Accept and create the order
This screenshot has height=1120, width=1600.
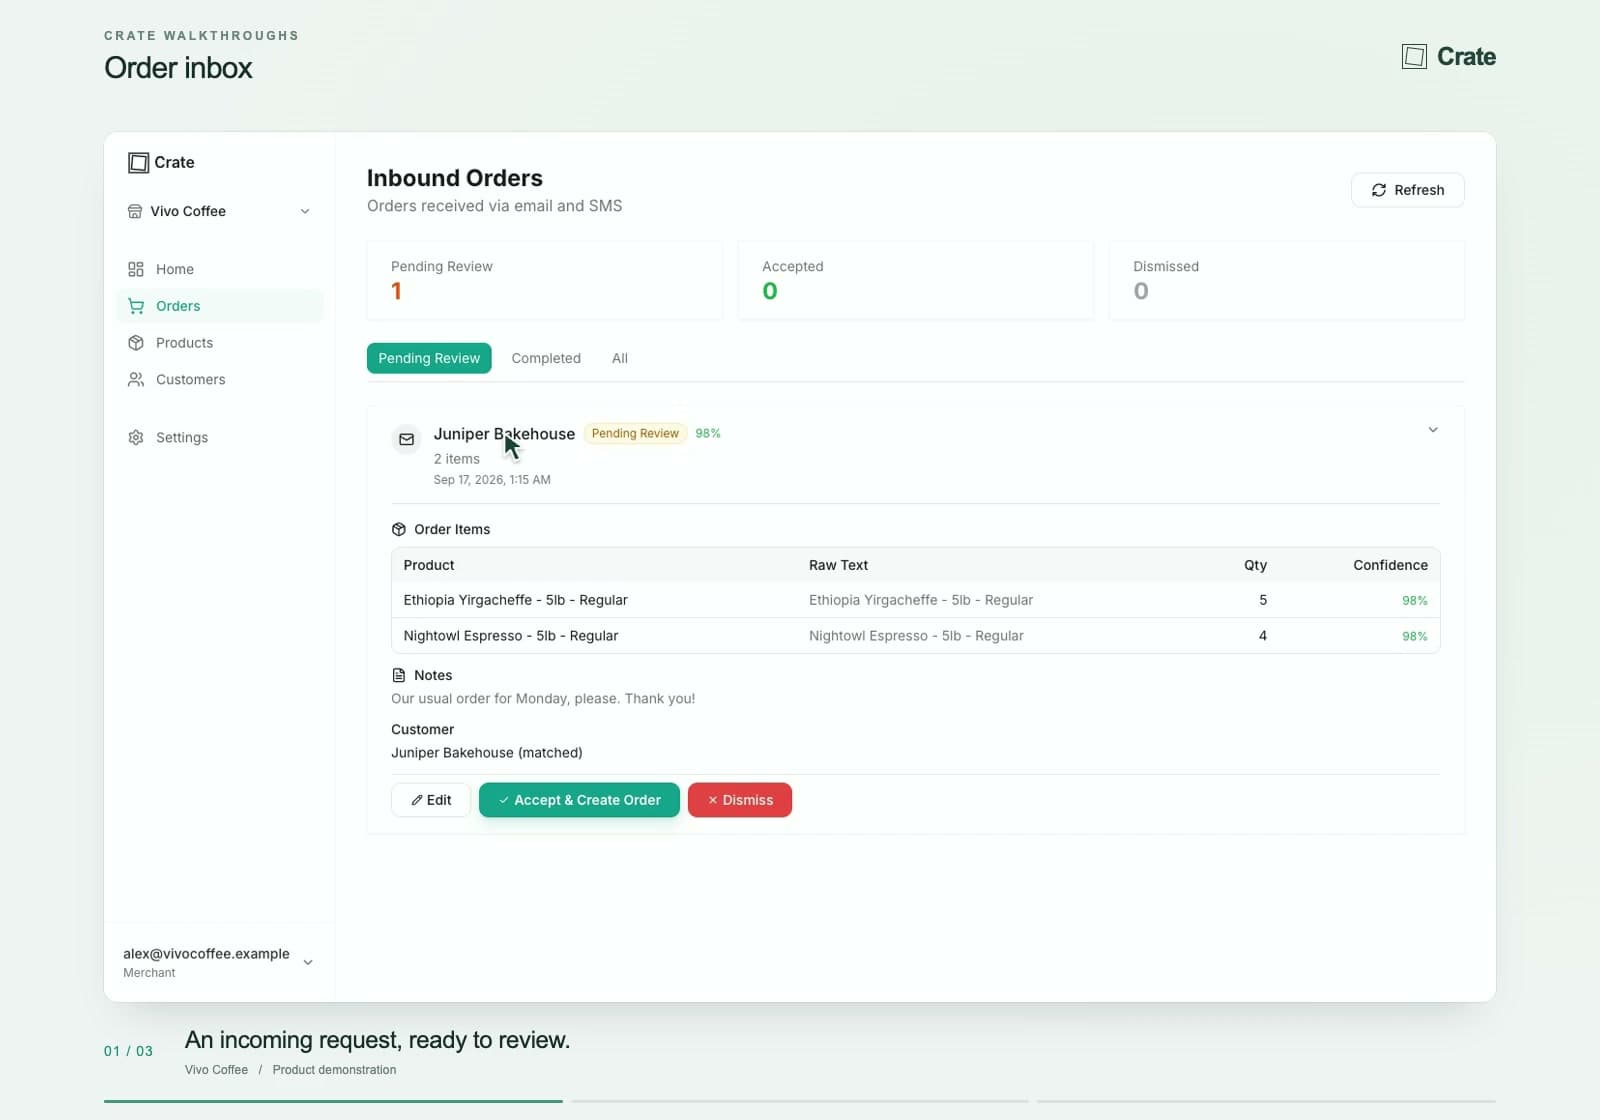coord(579,800)
